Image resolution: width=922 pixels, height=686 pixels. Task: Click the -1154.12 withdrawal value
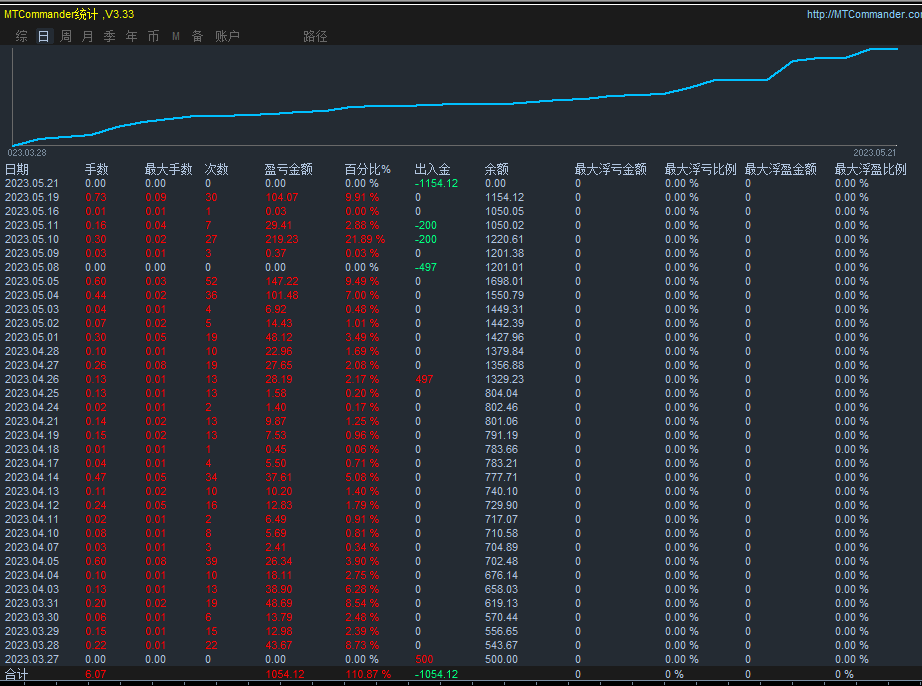click(436, 183)
